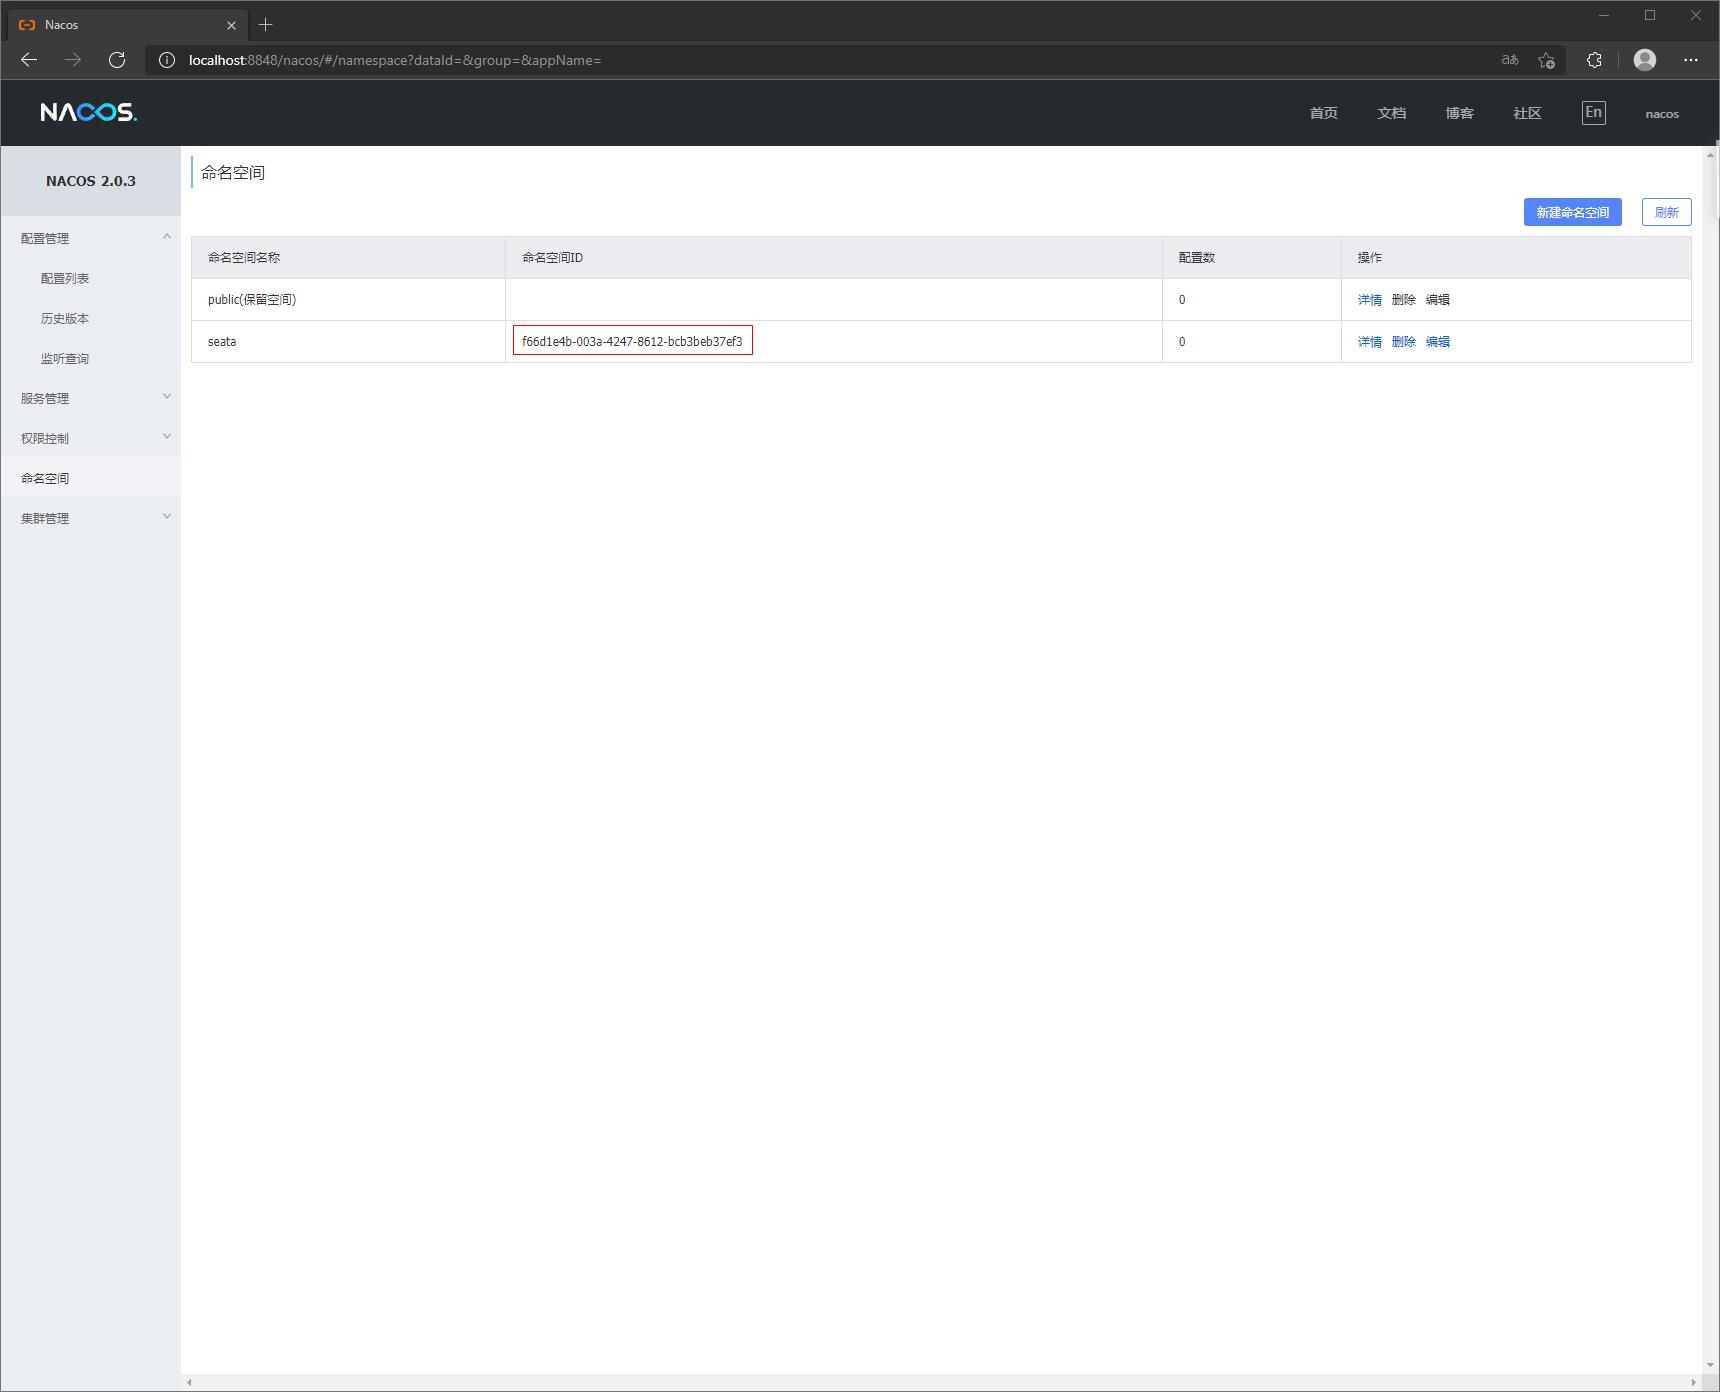1720x1392 pixels.
Task: Click 删除 for seata namespace
Action: (1404, 342)
